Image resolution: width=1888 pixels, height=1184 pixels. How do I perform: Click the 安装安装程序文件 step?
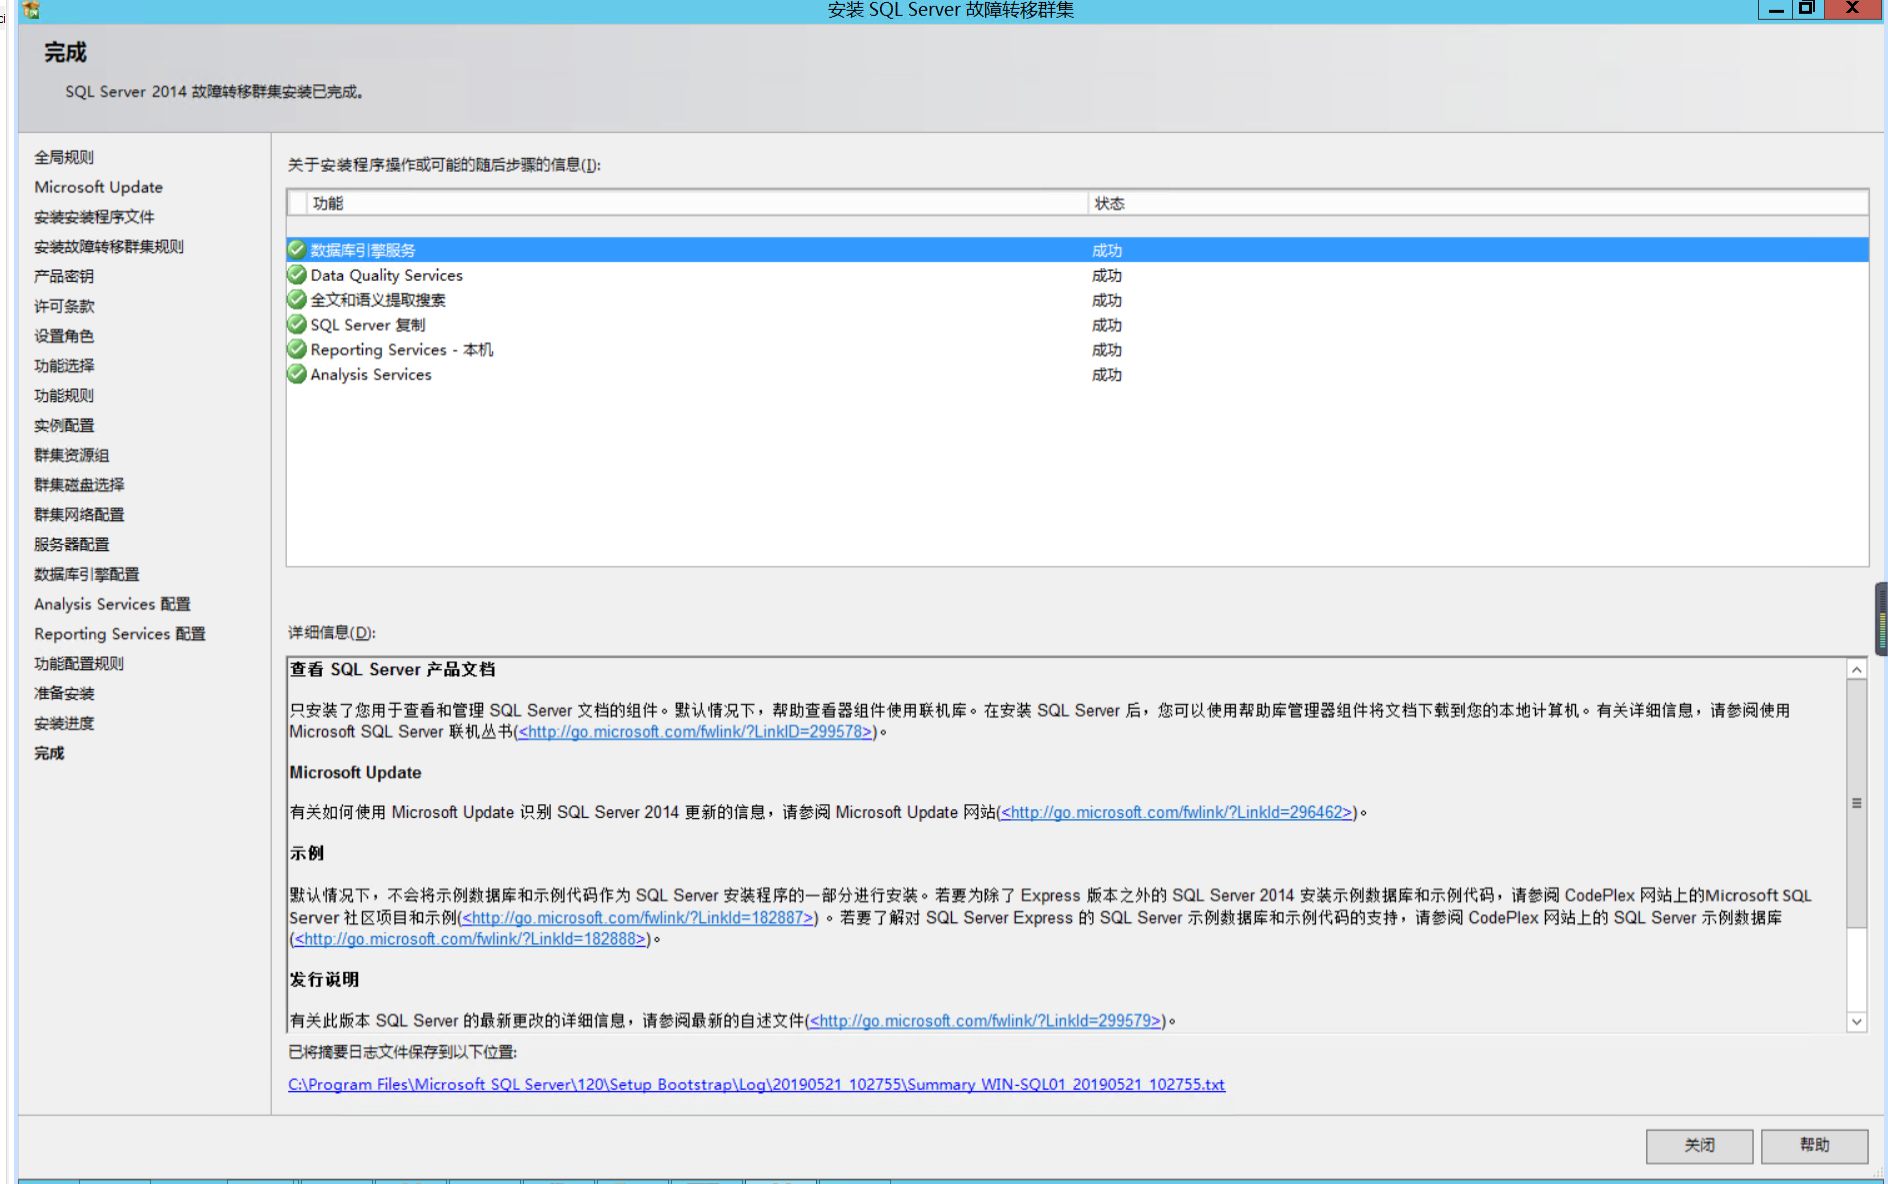click(94, 217)
